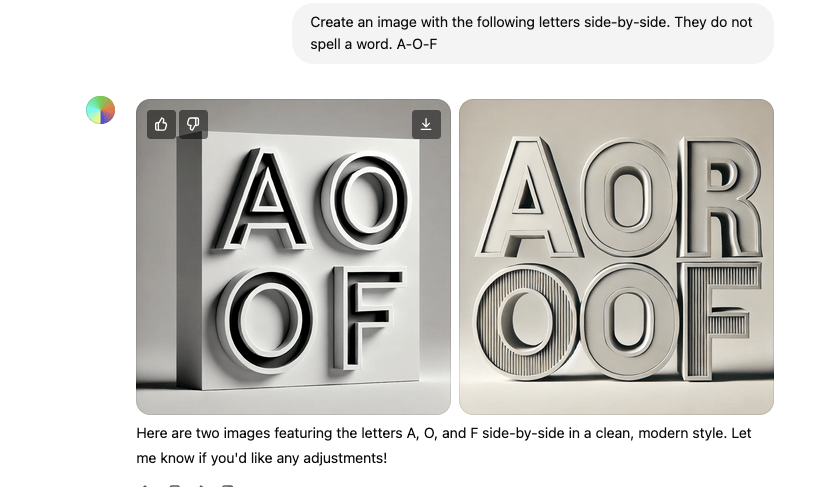
Task: Select the user prompt message bubble
Action: pyautogui.click(x=533, y=33)
